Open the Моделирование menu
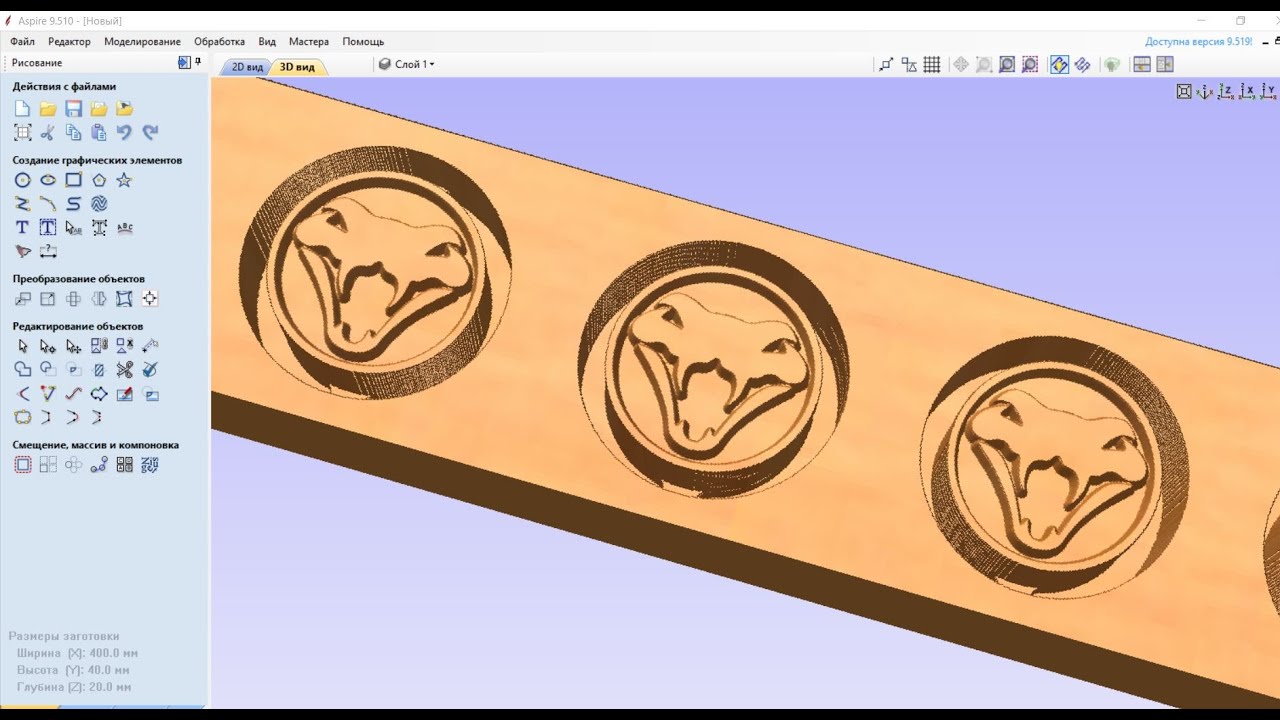The height and width of the screenshot is (720, 1280). (x=142, y=42)
